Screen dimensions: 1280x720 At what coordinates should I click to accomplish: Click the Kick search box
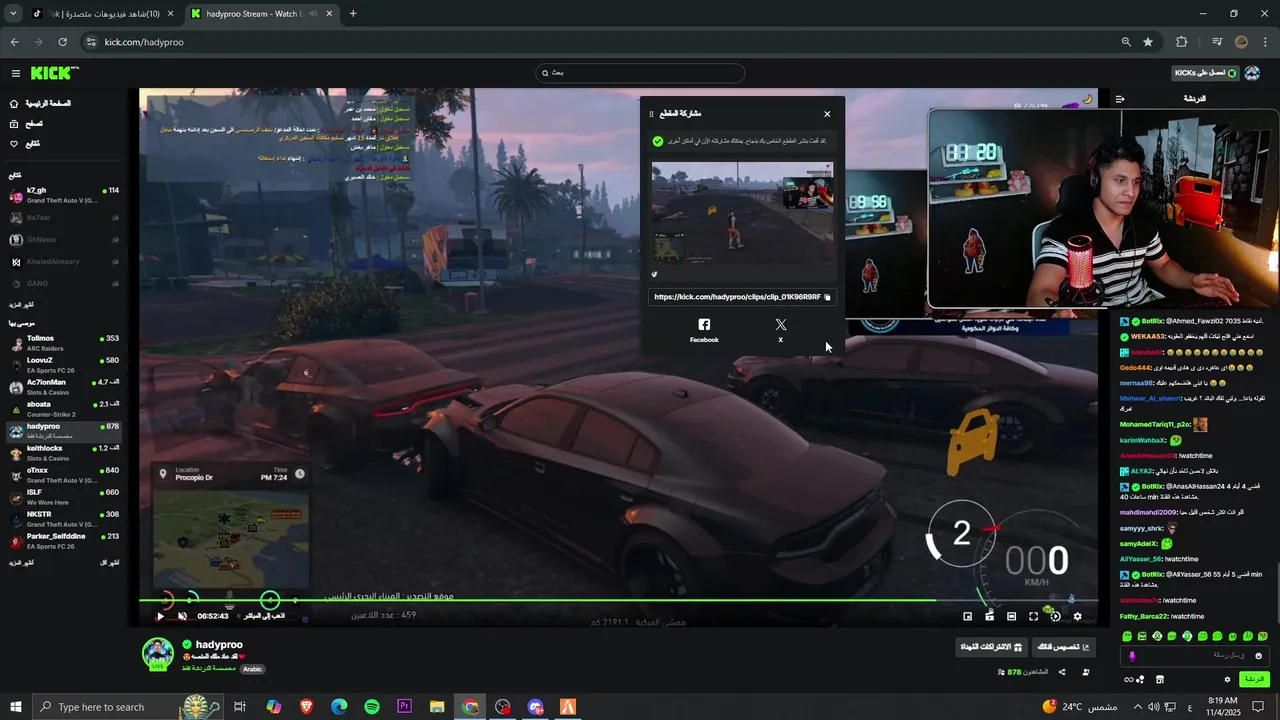point(640,73)
